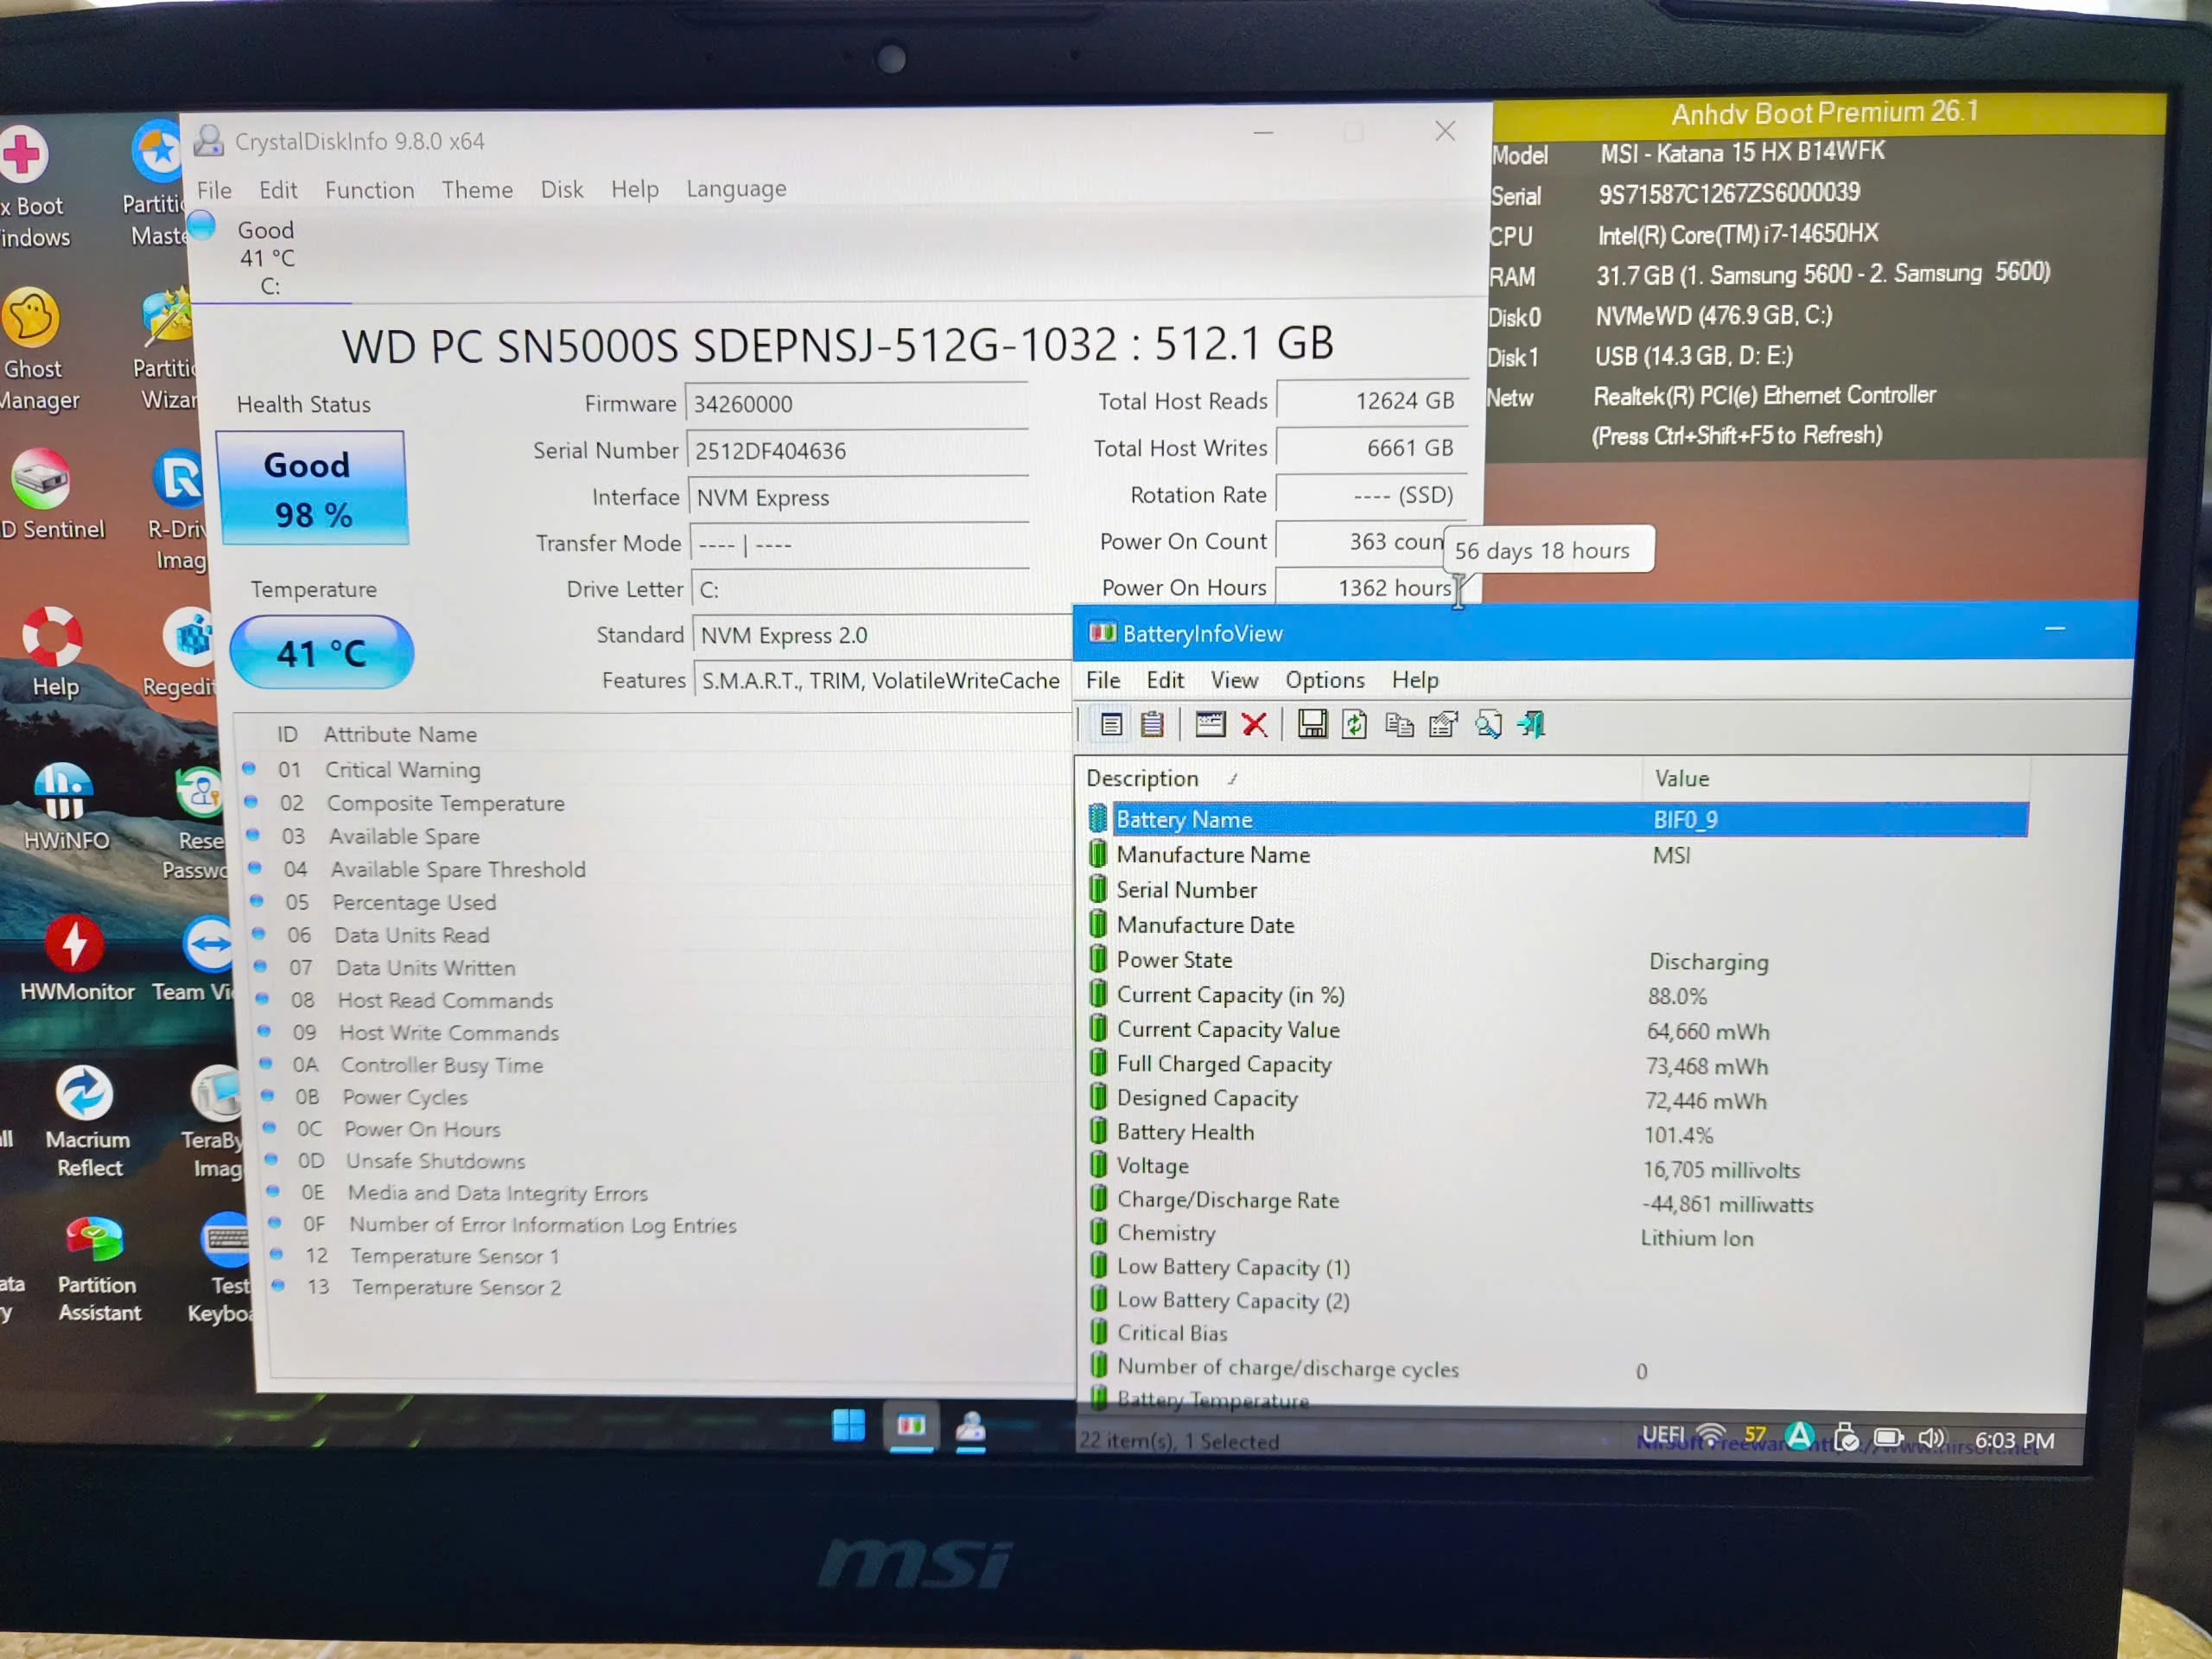Select the Good 41 °C C: disk tab
Viewport: 2212px width, 1659px height.
point(268,257)
